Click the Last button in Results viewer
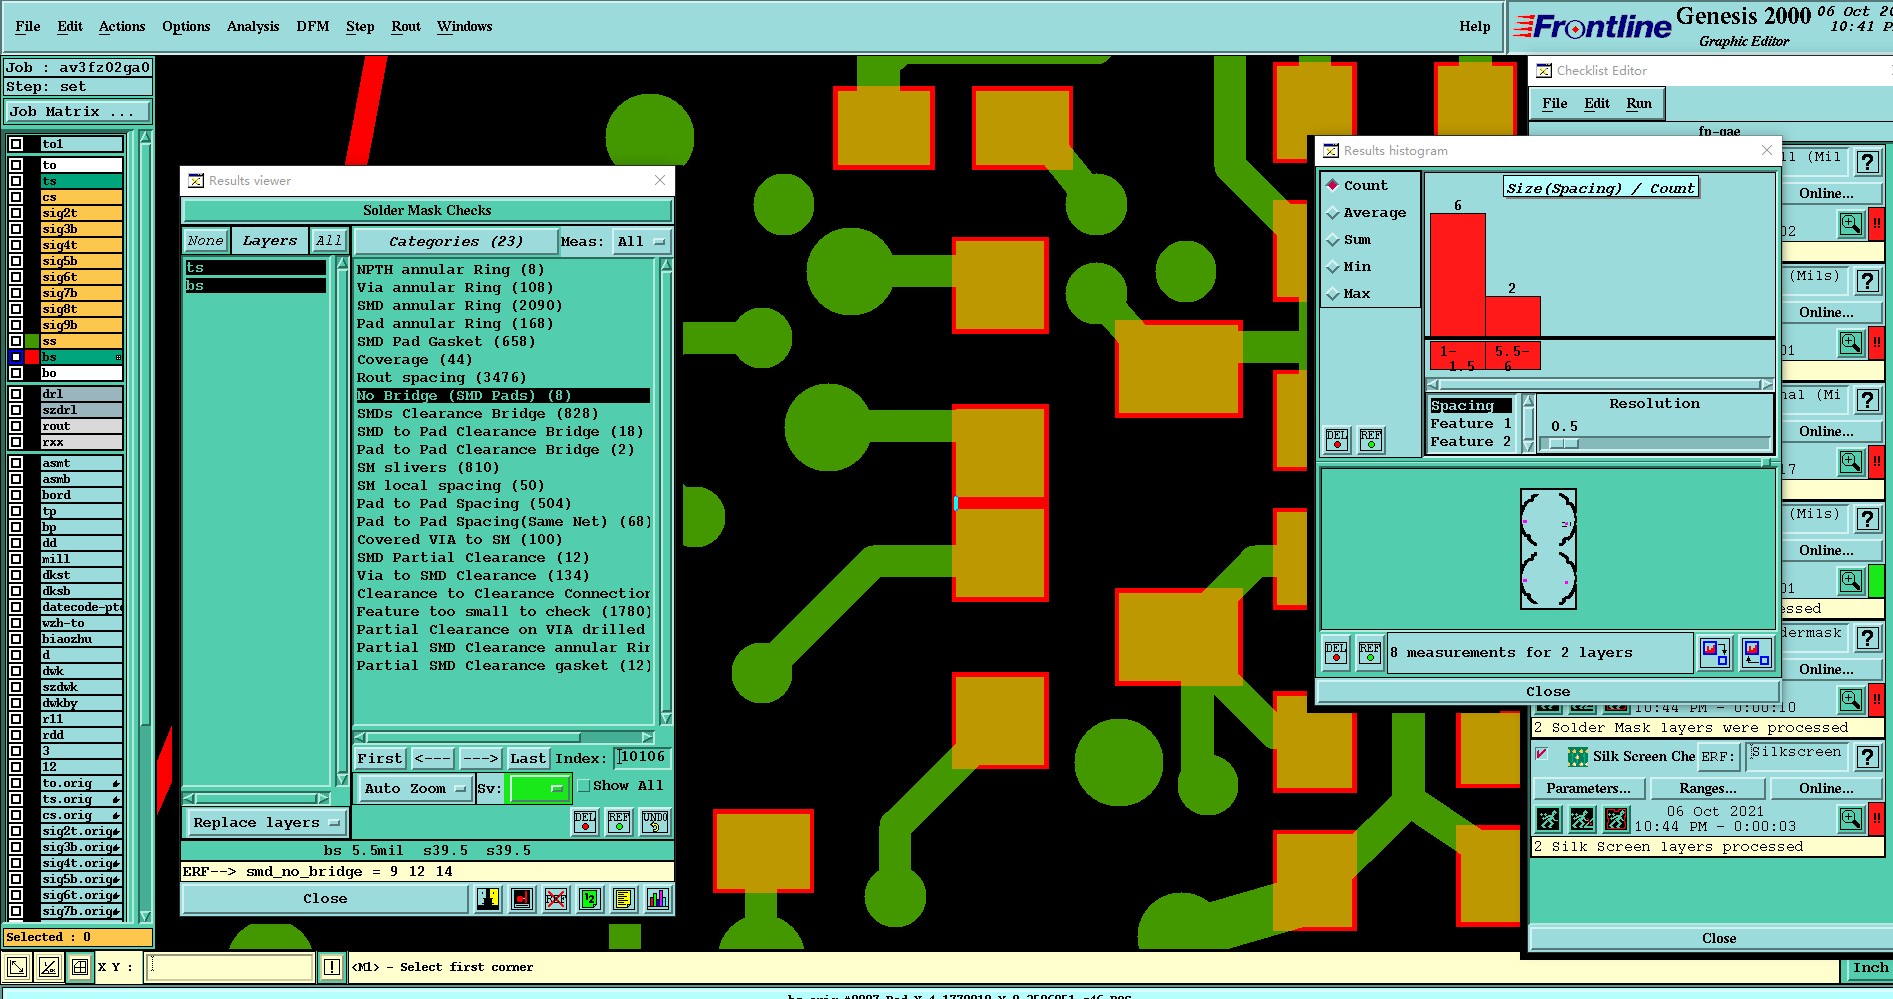The height and width of the screenshot is (999, 1893). click(x=528, y=759)
